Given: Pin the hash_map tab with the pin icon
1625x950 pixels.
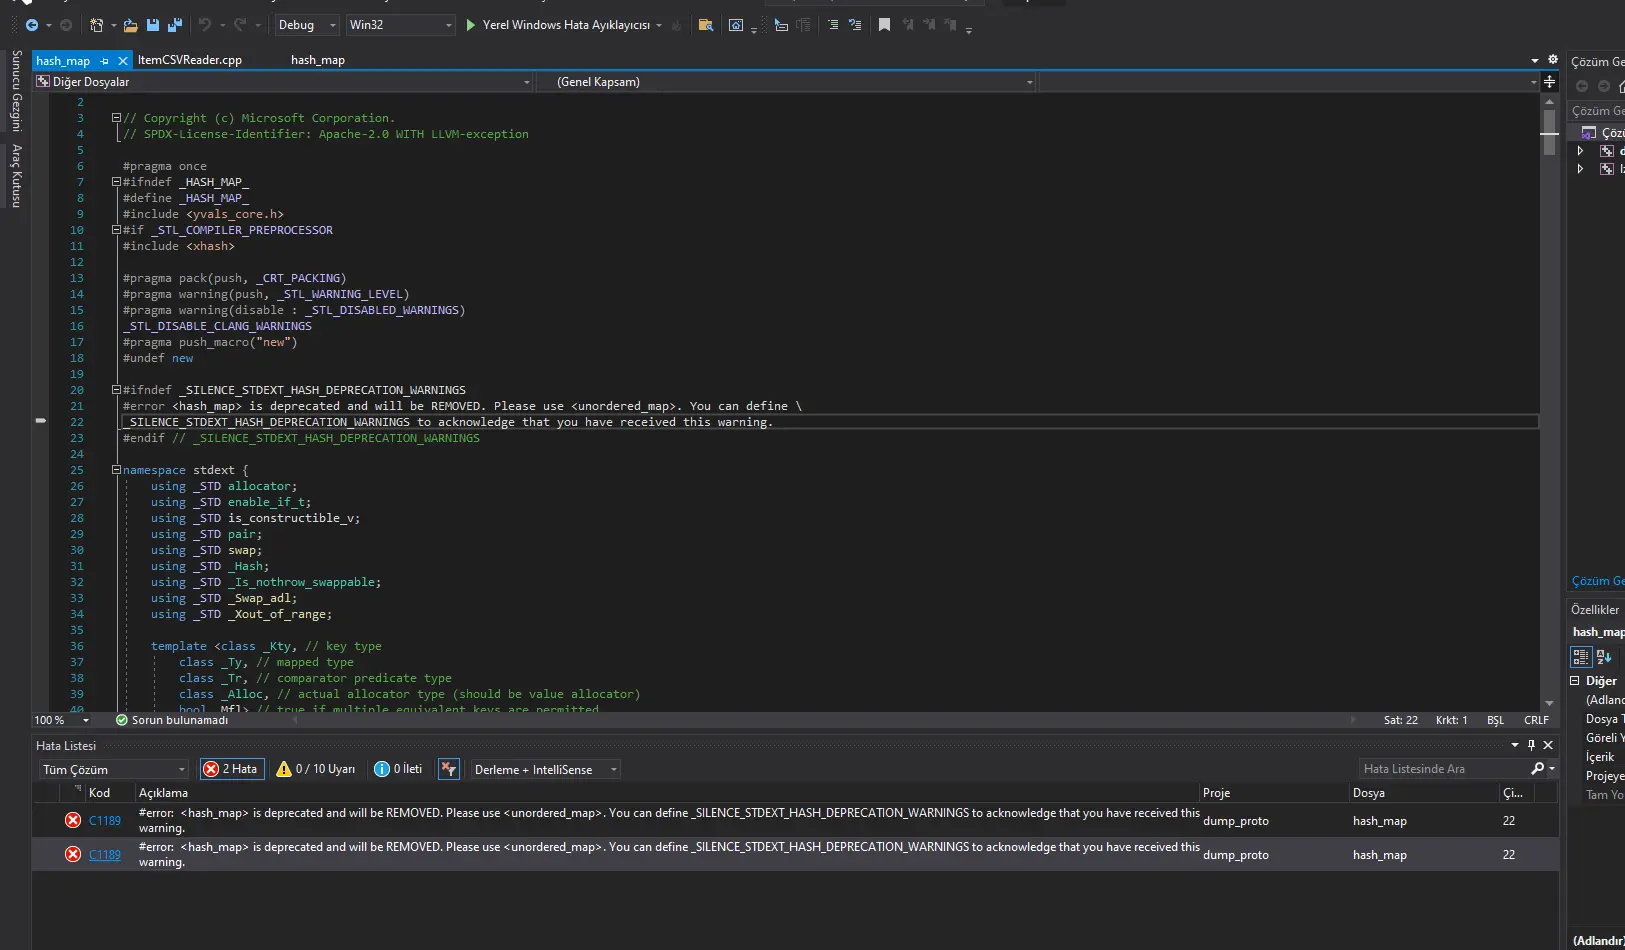Looking at the screenshot, I should tap(104, 61).
